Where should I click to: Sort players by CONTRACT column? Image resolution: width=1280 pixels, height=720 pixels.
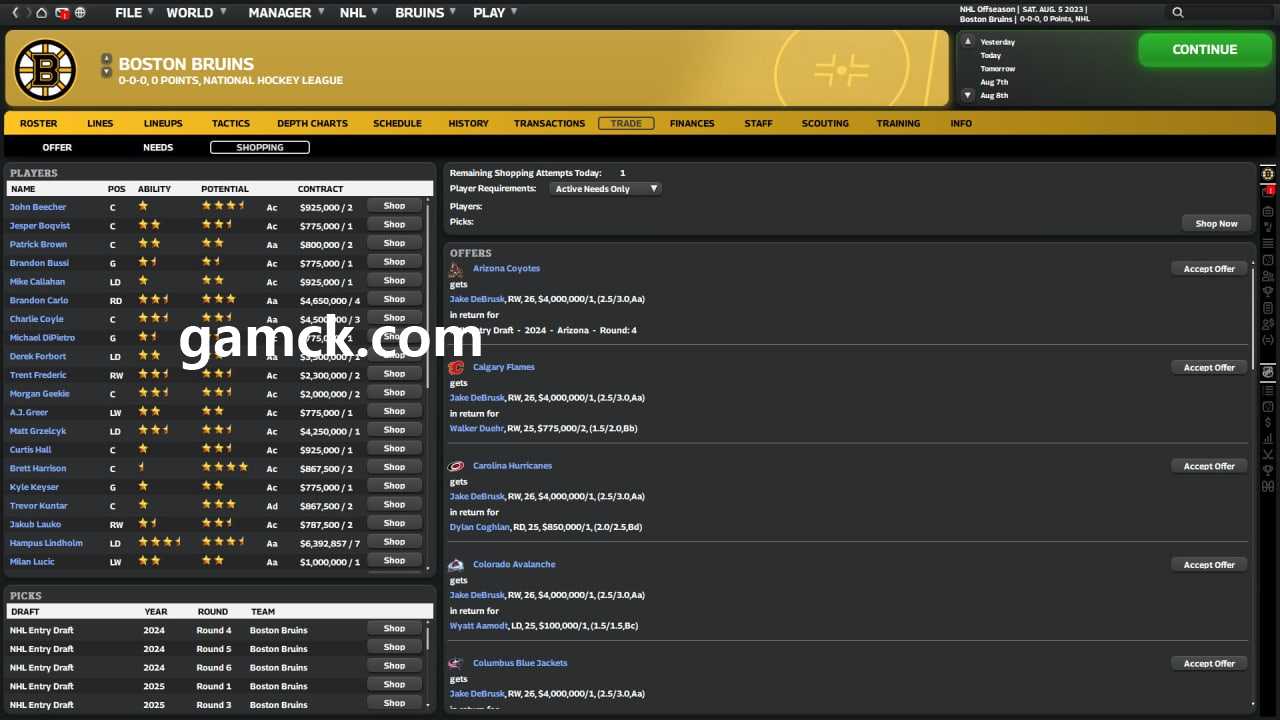point(320,188)
